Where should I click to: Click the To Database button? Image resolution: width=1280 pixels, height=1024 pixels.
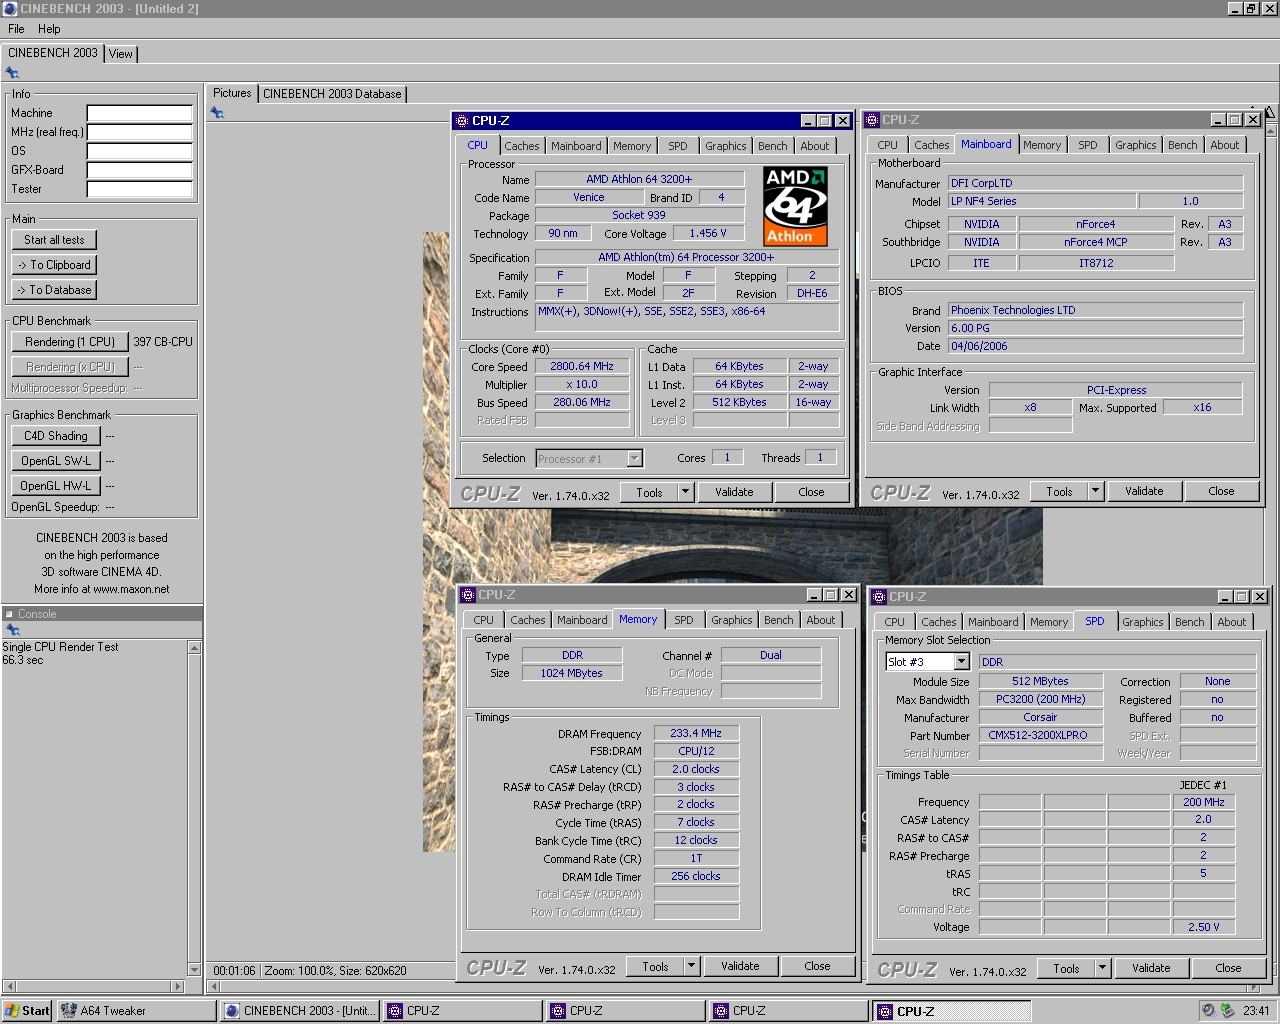[54, 290]
